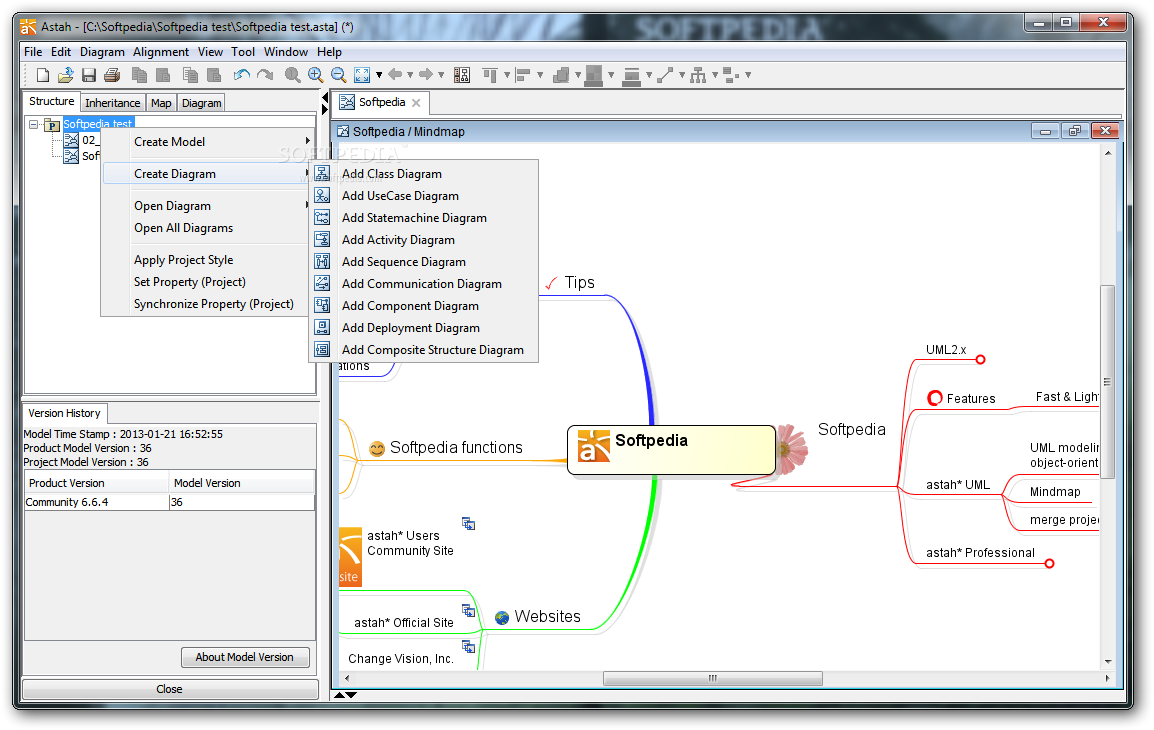The height and width of the screenshot is (730, 1154).
Task: Click the Align Top toolbar icon
Action: tap(490, 75)
